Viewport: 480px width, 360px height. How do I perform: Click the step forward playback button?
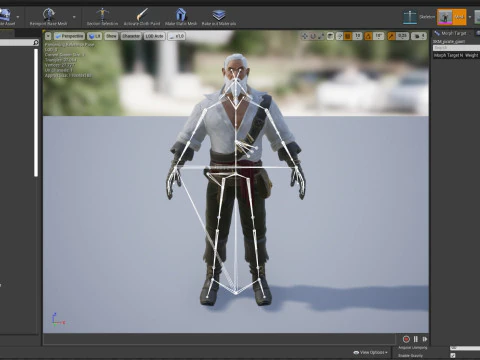[x=425, y=339]
